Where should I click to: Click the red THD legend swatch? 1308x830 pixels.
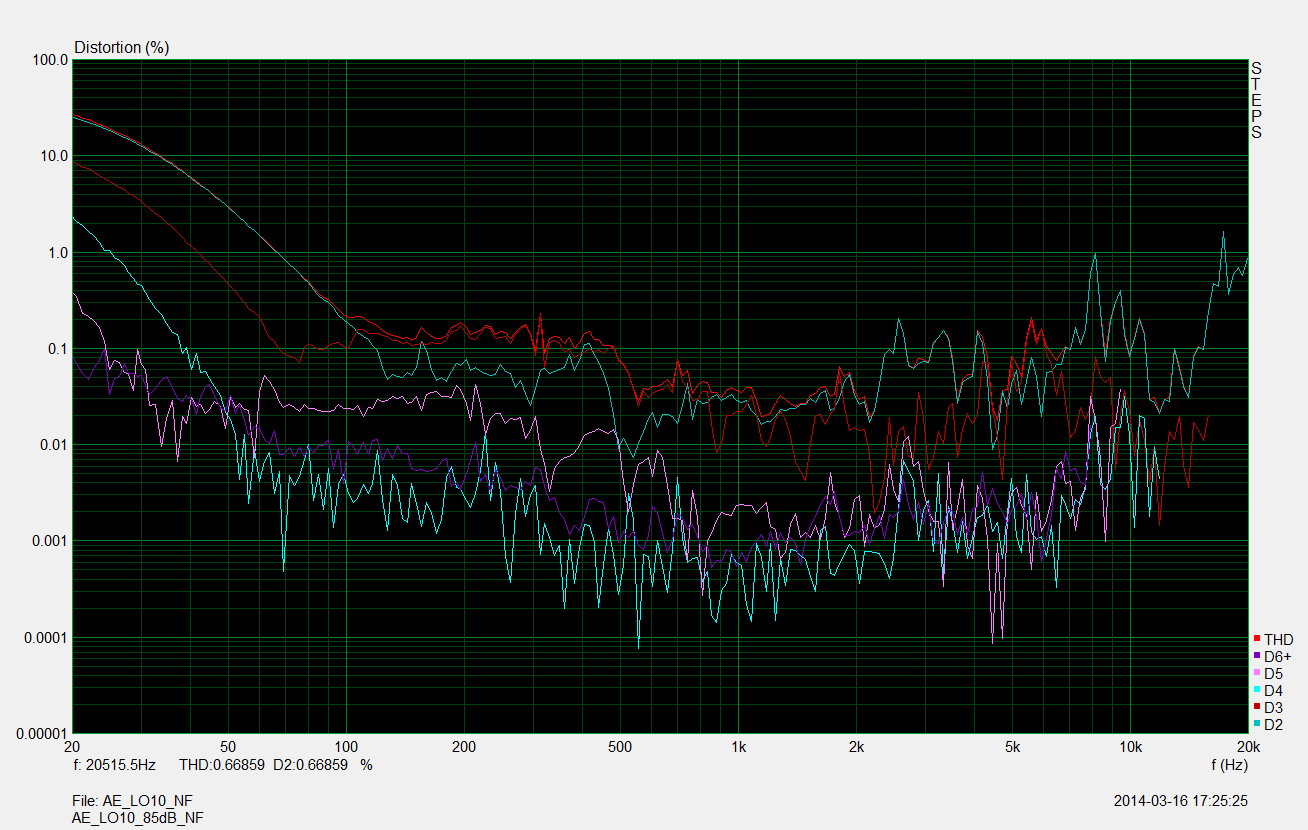point(1256,639)
